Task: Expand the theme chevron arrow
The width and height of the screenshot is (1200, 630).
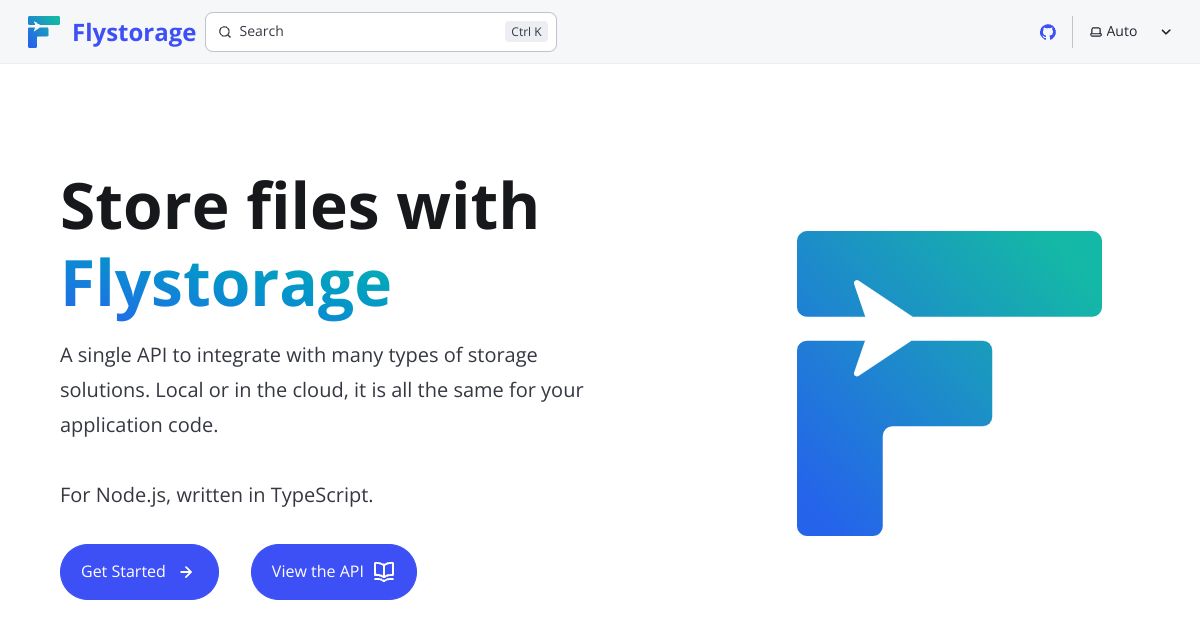Action: click(1166, 32)
